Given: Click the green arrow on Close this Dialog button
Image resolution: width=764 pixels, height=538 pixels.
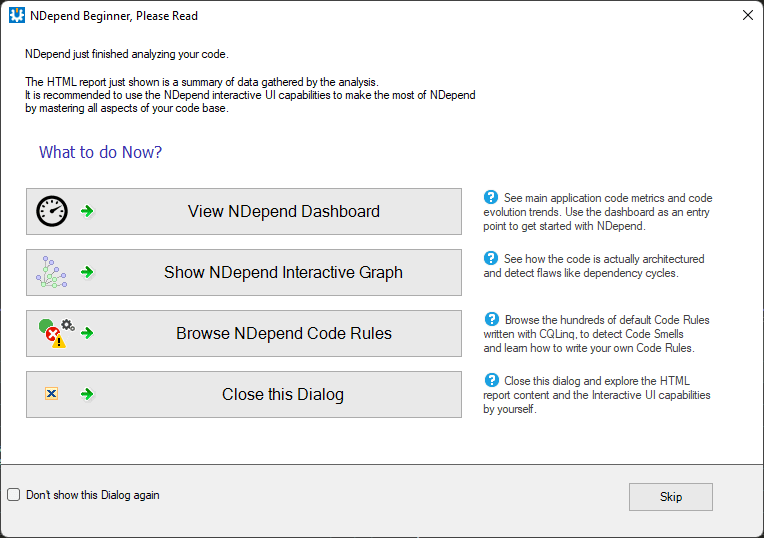Looking at the screenshot, I should pos(87,394).
